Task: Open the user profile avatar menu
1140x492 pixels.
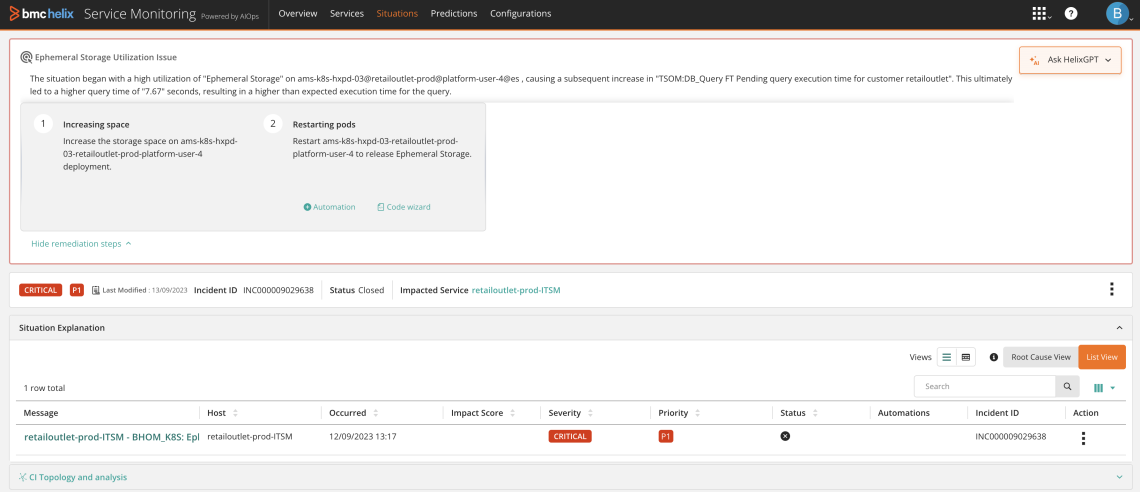Action: [x=1117, y=14]
